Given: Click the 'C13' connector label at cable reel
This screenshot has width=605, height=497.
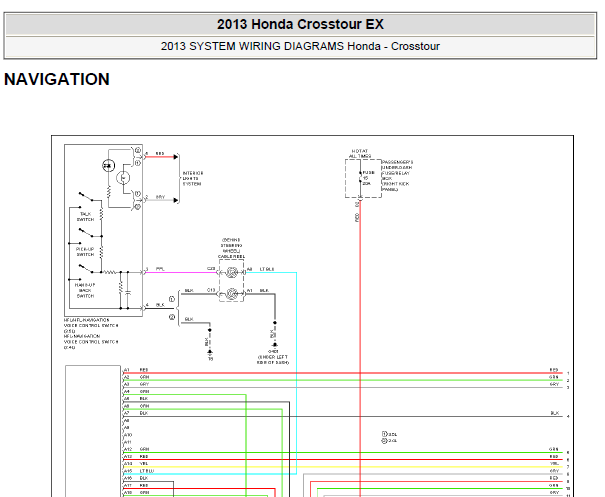Looking at the screenshot, I should pos(211,290).
